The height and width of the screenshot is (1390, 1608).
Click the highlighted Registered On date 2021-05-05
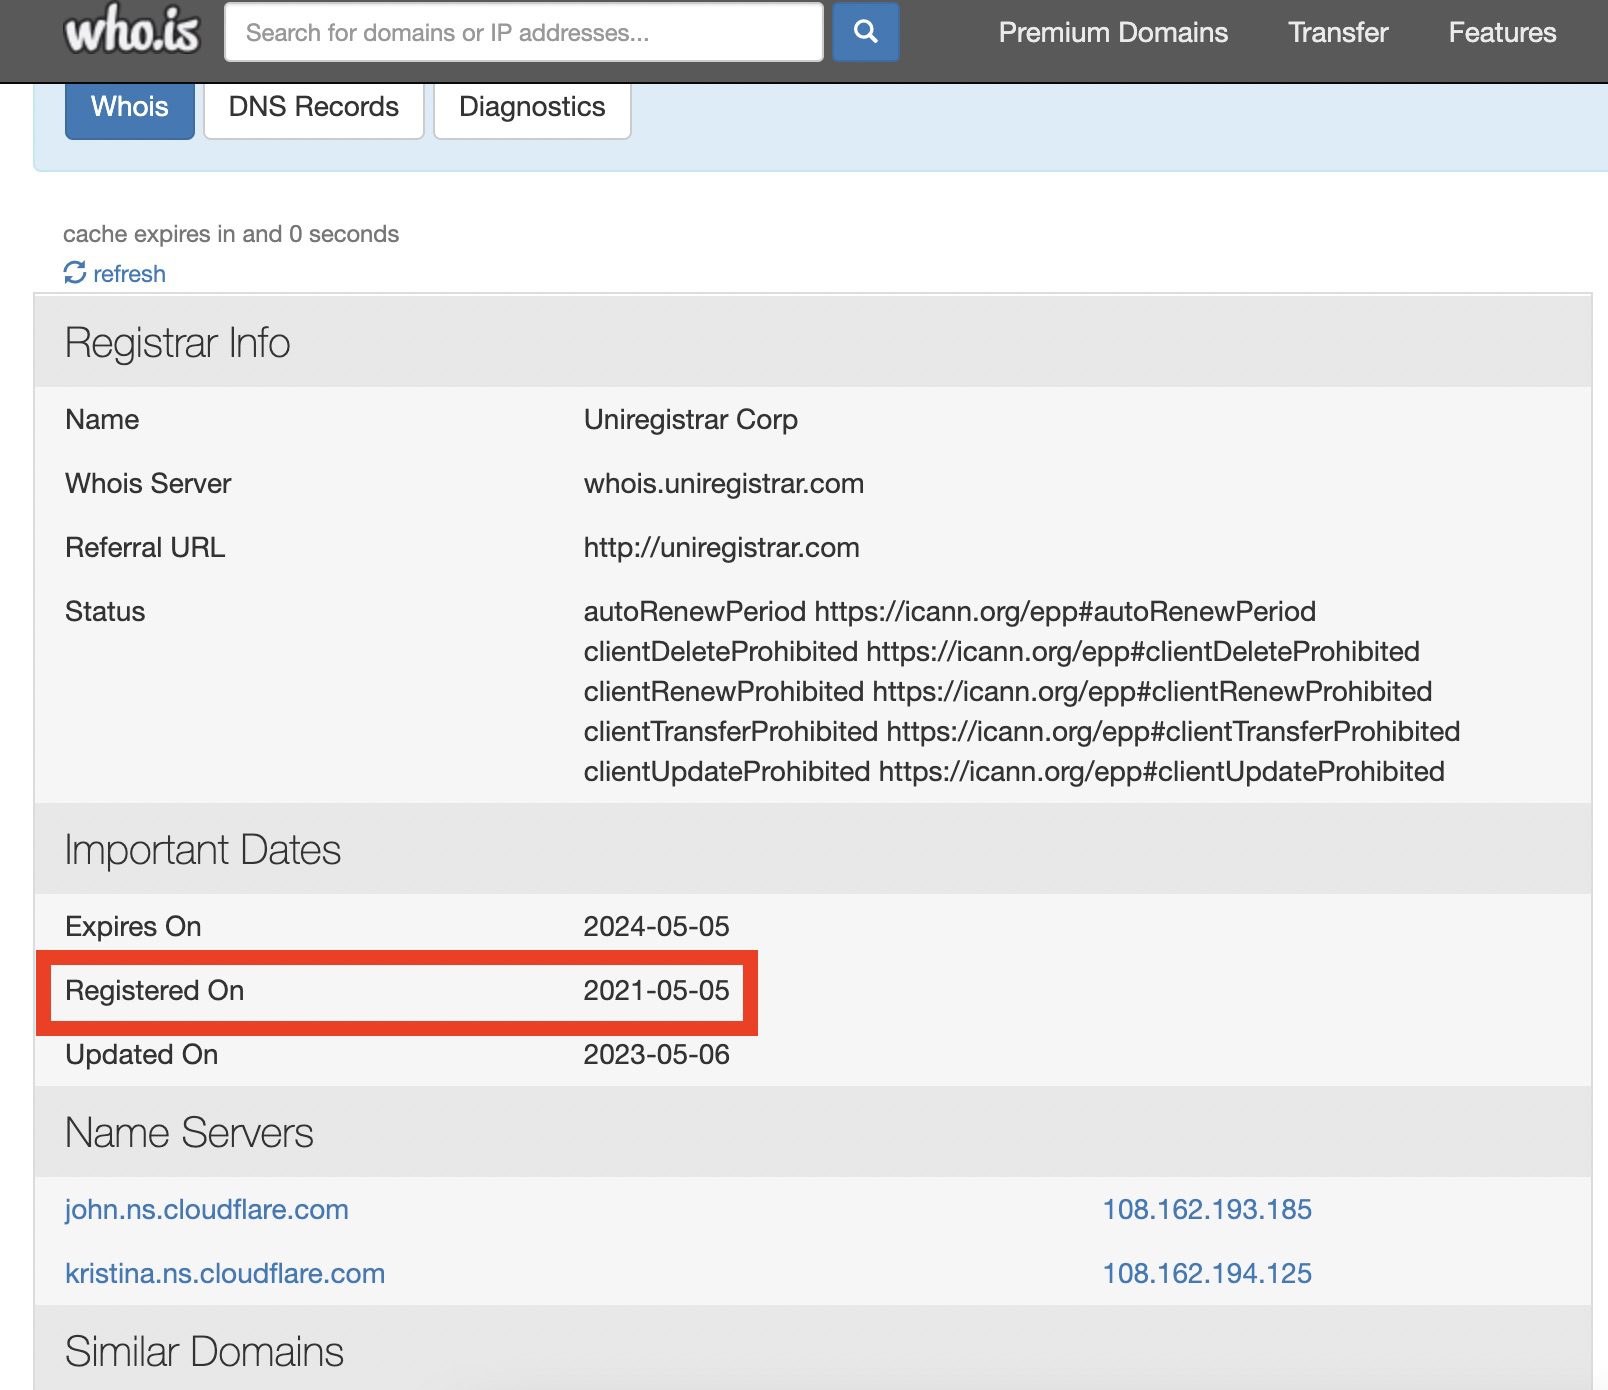[x=656, y=991]
